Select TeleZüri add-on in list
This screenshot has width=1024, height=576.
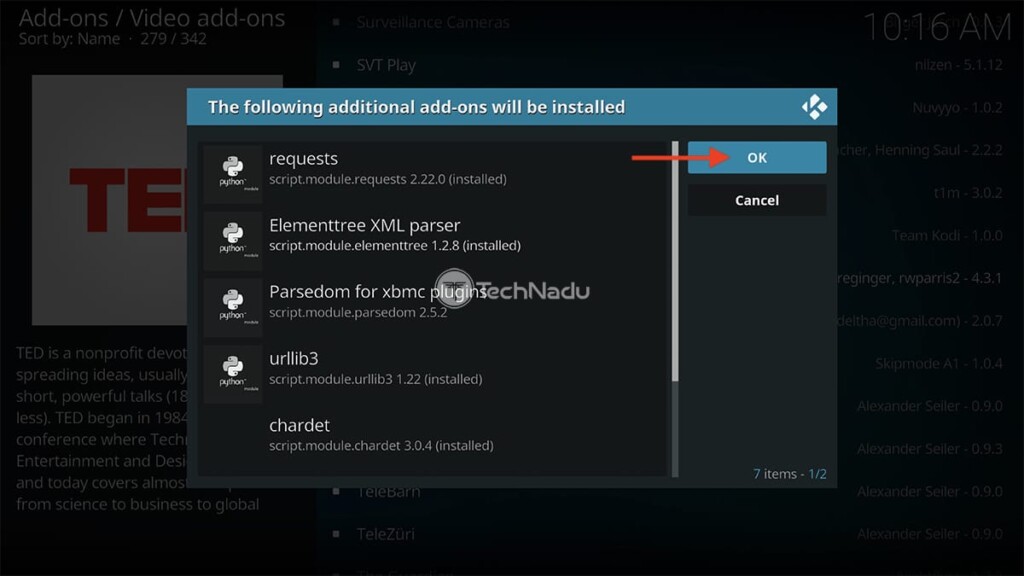click(388, 534)
